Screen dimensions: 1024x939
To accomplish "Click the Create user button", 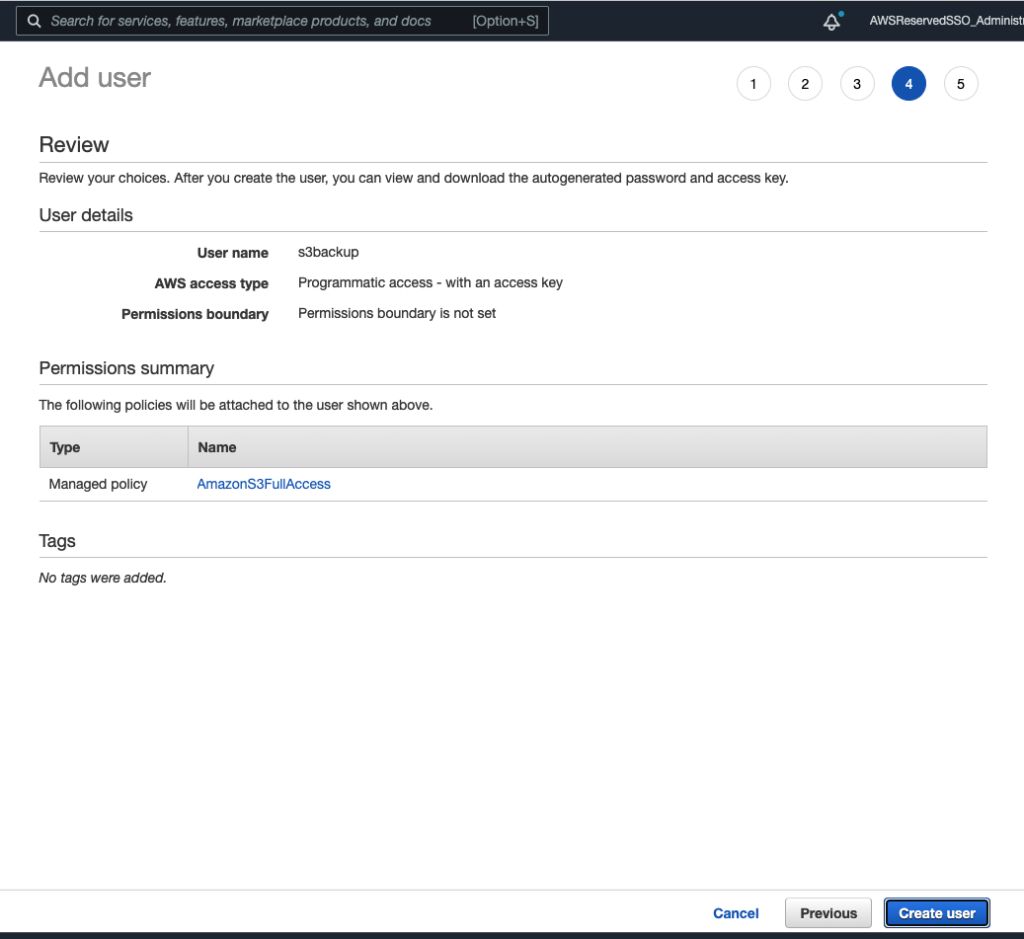I will pyautogui.click(x=936, y=913).
